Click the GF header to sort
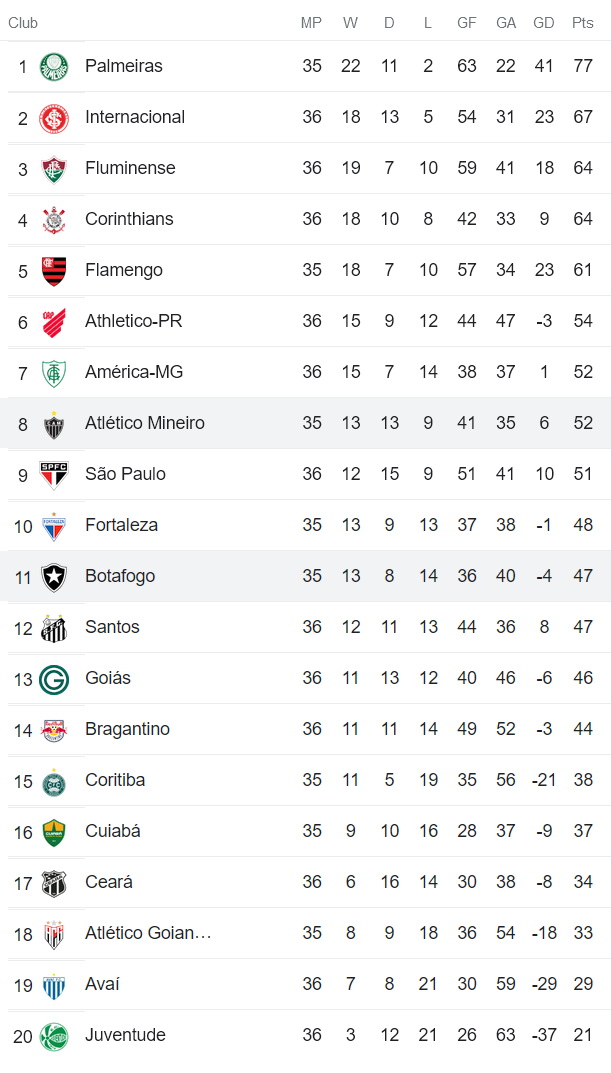 (x=466, y=22)
